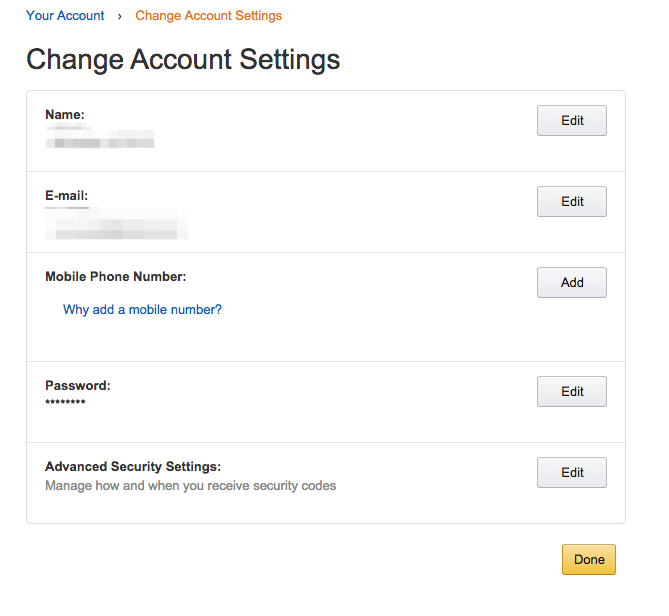Add a Mobile Phone Number
The height and width of the screenshot is (616, 669).
572,283
